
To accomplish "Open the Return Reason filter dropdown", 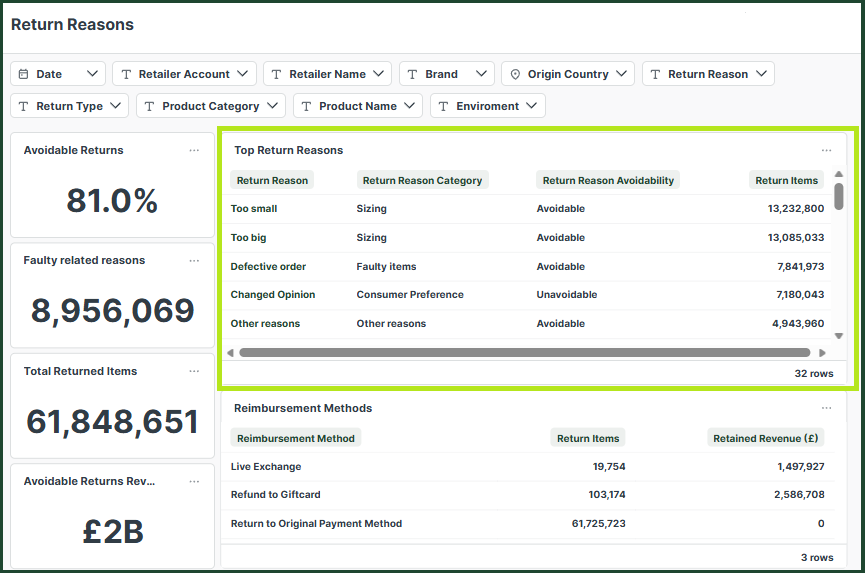I will coord(708,74).
